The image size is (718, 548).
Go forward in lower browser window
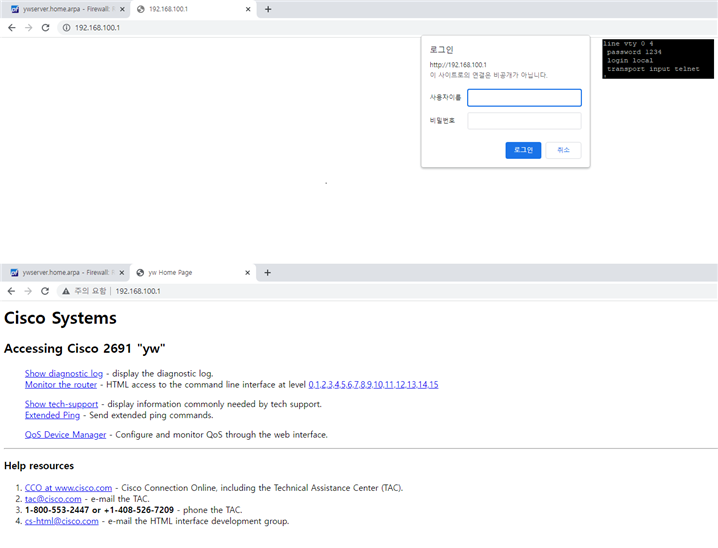click(28, 291)
